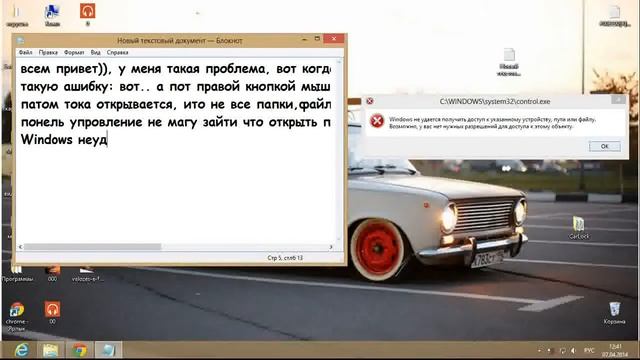Click the red error icon in control.exe dialog
640x360 pixels.
coord(376,121)
